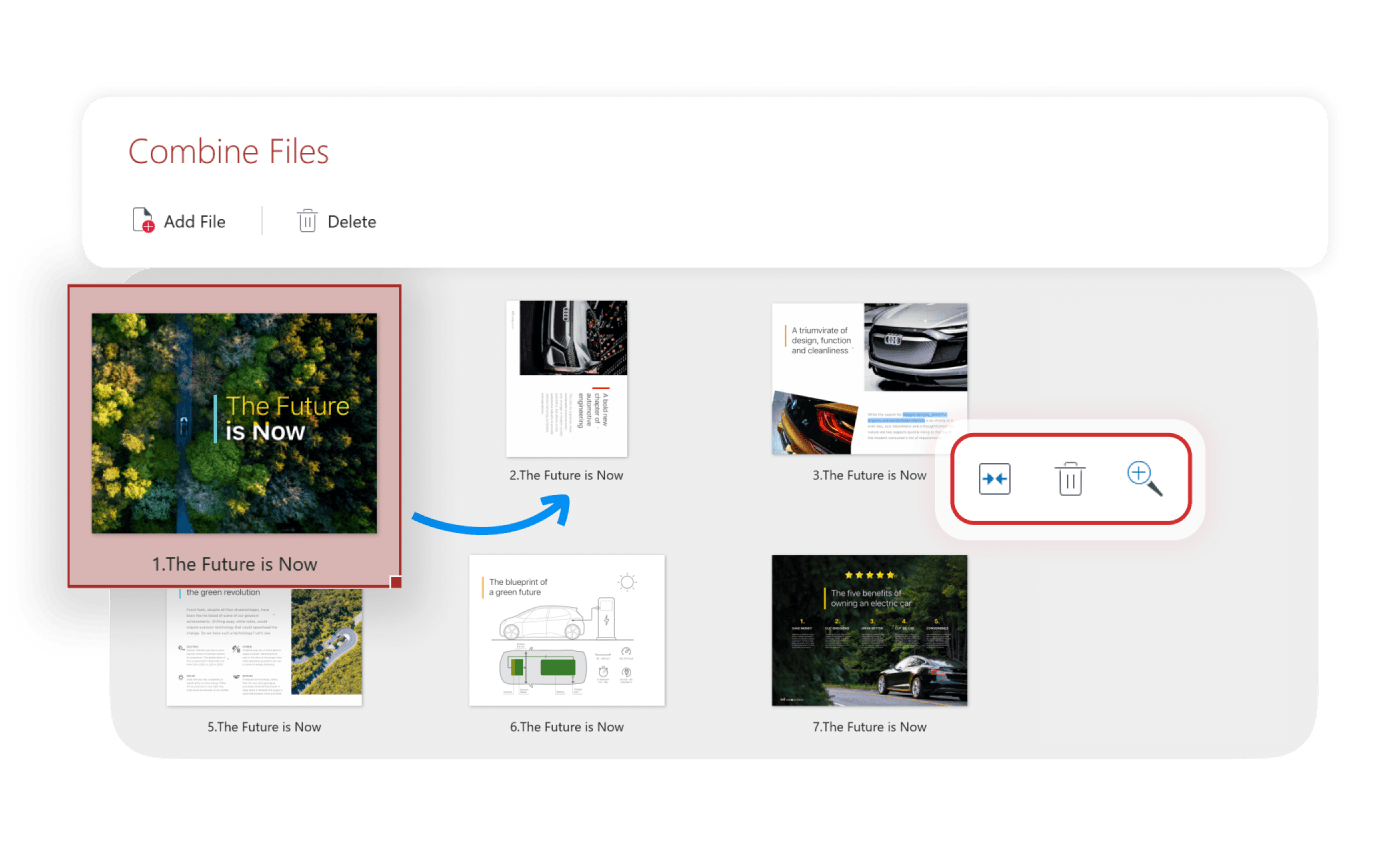Image resolution: width=1400 pixels, height=863 pixels.
Task: Click the combine arrows icon in floating toolbar
Action: click(x=995, y=479)
